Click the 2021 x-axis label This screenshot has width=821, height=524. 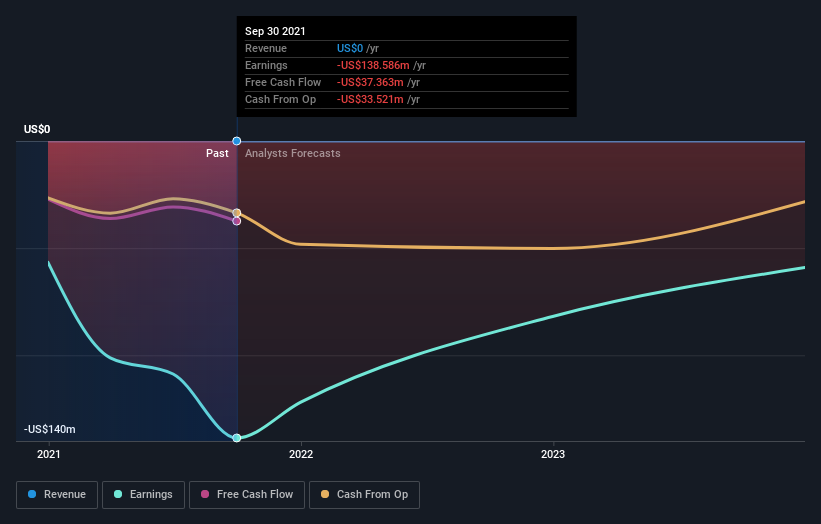(49, 454)
